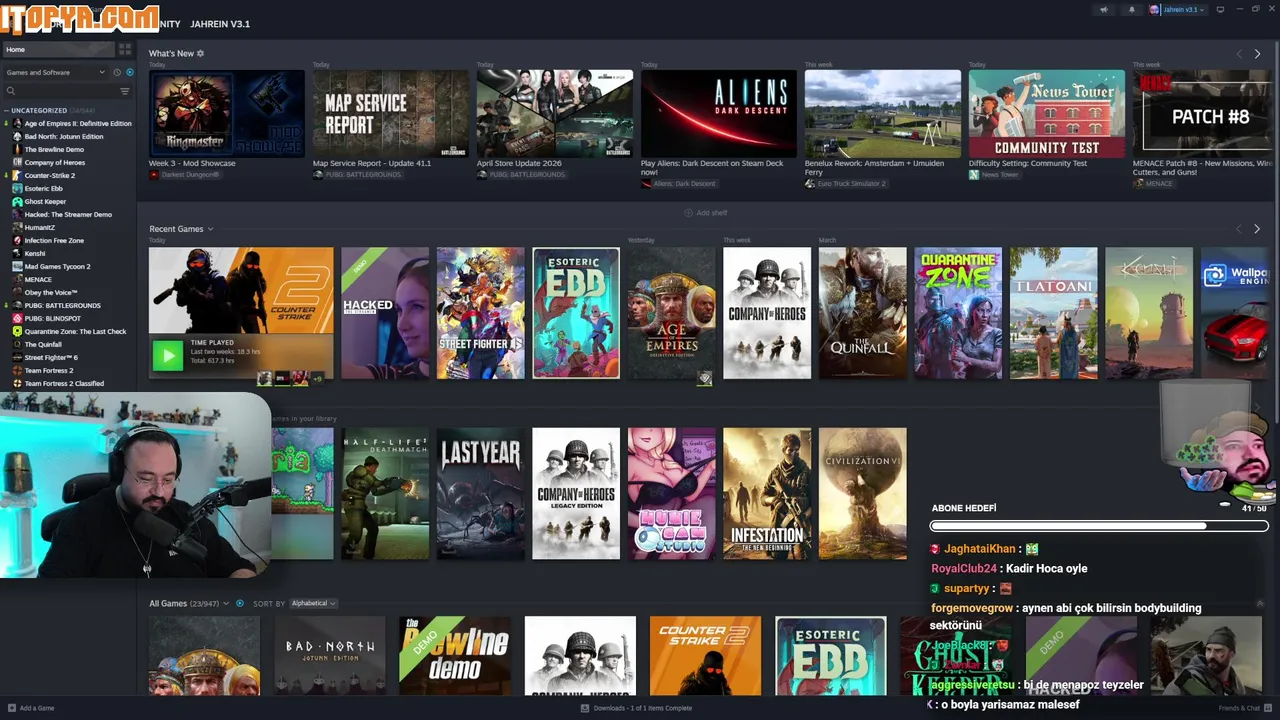Open Half-Life Deathmatch cover on shelf

[385, 493]
